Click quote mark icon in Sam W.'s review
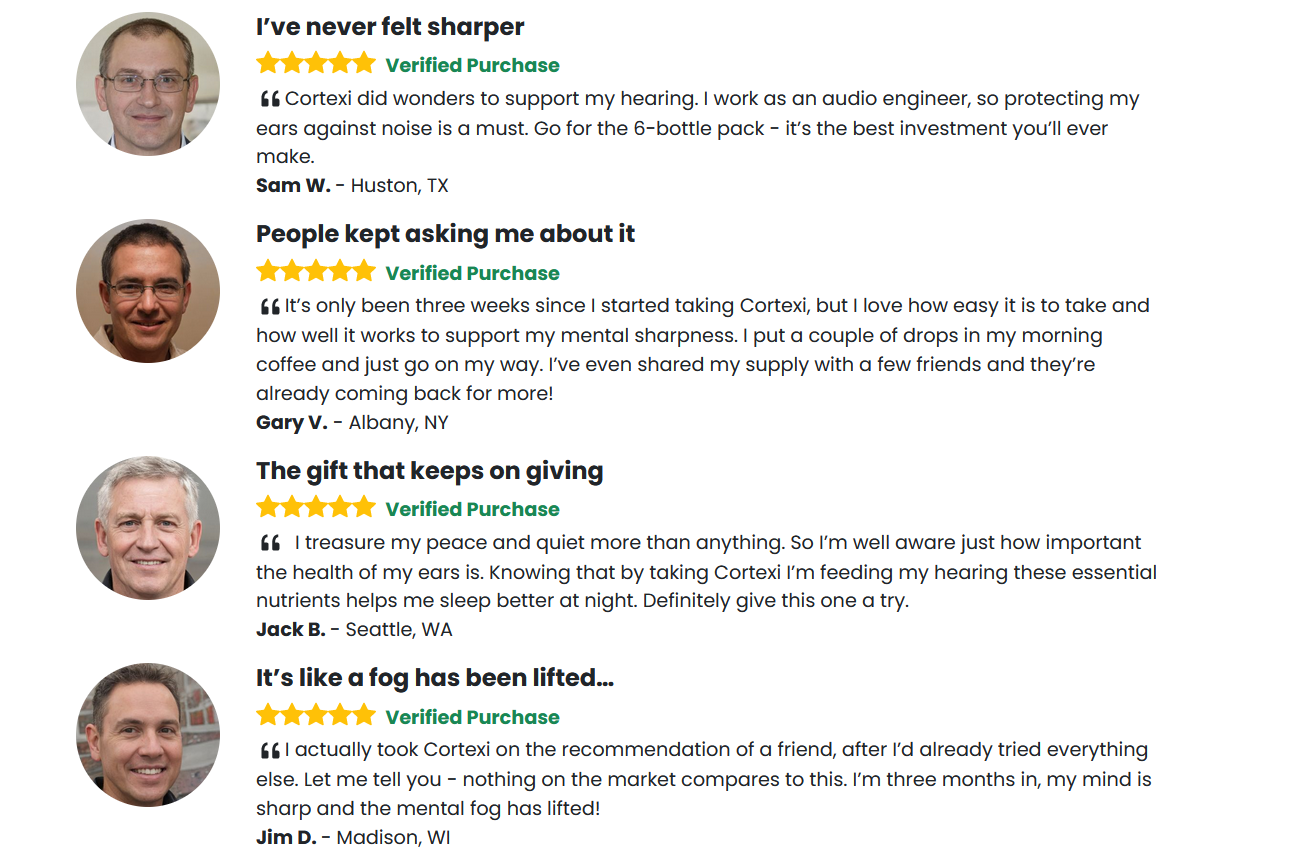This screenshot has height=861, width=1299. 269,99
